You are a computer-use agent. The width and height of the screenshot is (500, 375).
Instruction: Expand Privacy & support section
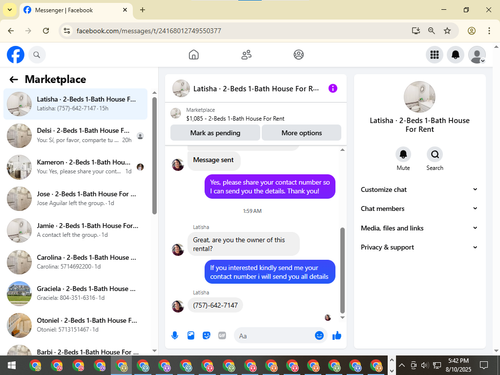(x=419, y=247)
